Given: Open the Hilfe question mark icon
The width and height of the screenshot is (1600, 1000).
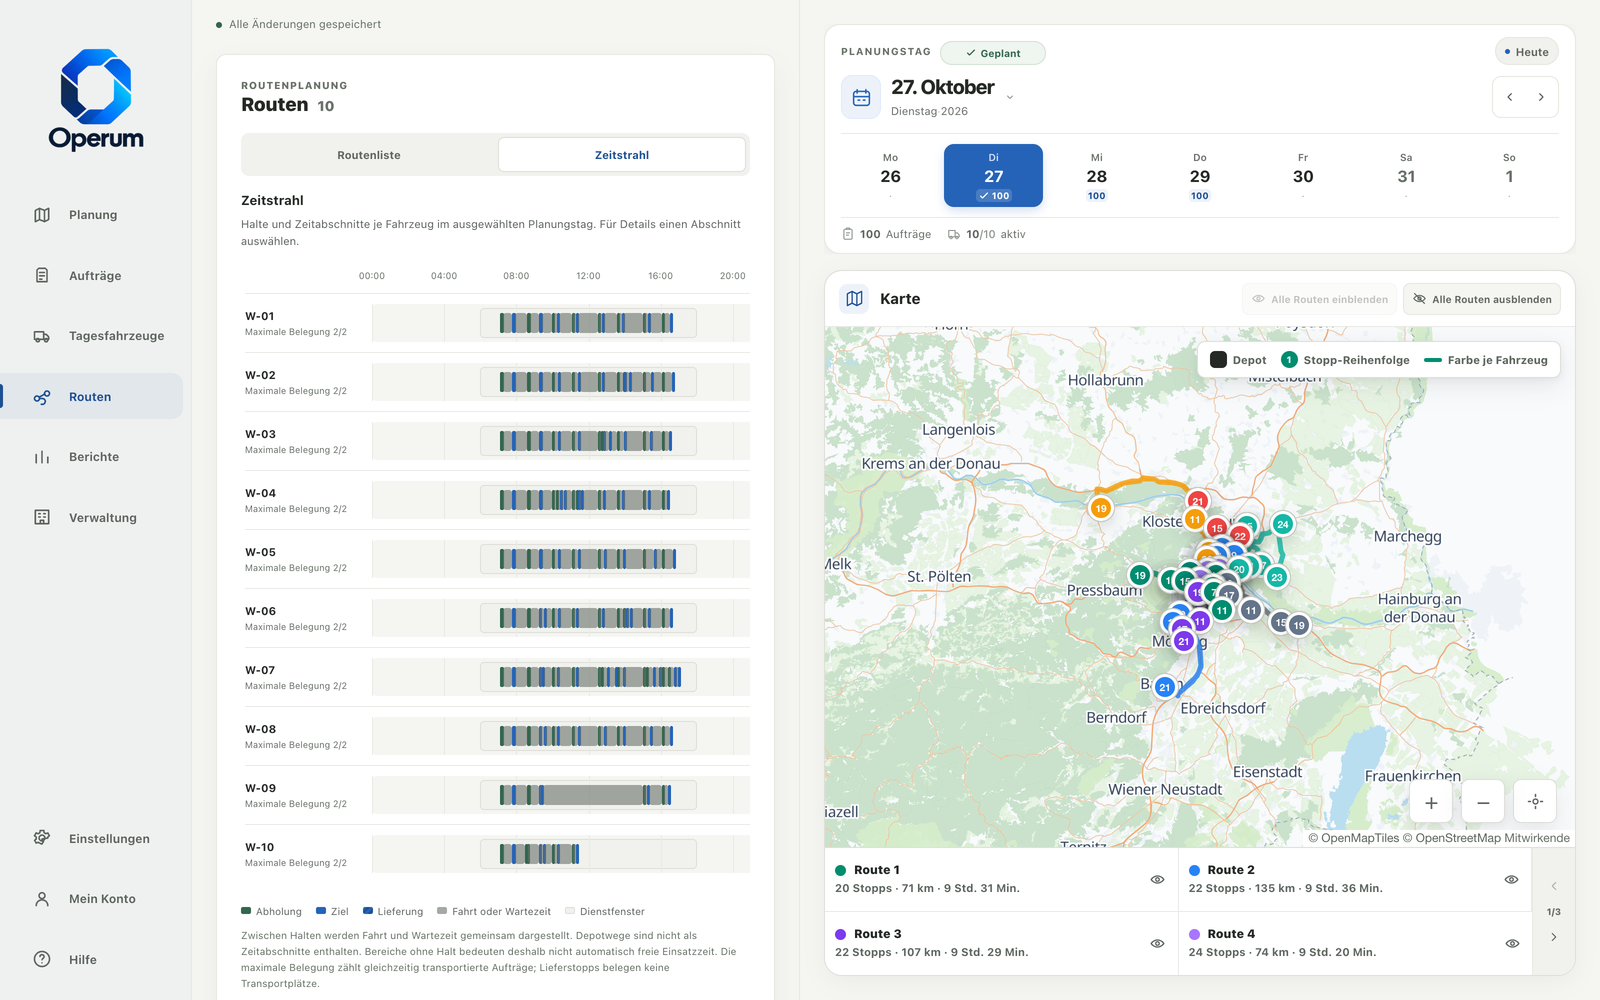Looking at the screenshot, I should pos(42,959).
